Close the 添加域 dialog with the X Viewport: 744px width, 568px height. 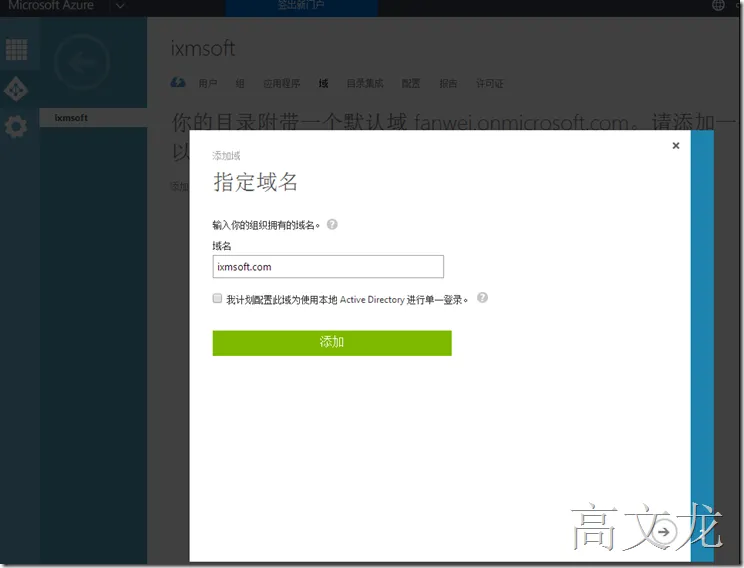tap(676, 146)
